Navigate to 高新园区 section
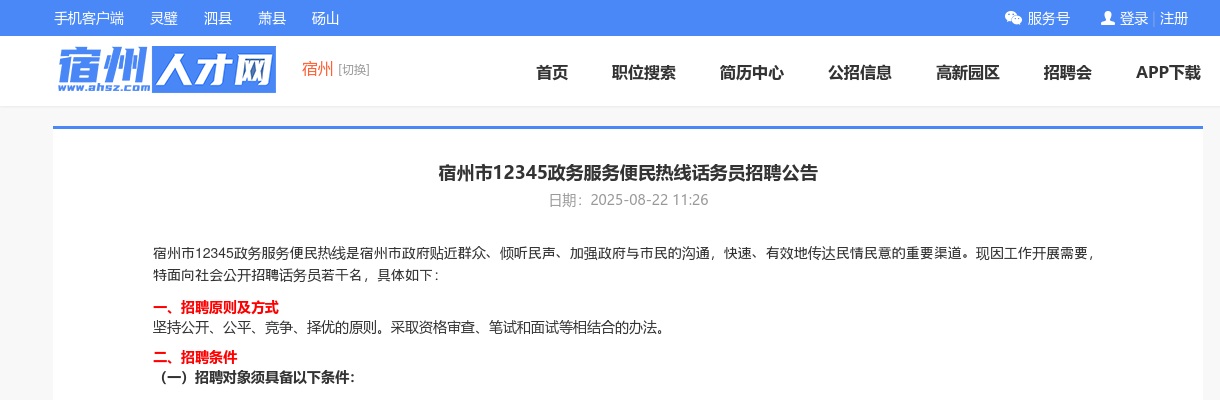1220x400 pixels. (x=968, y=72)
